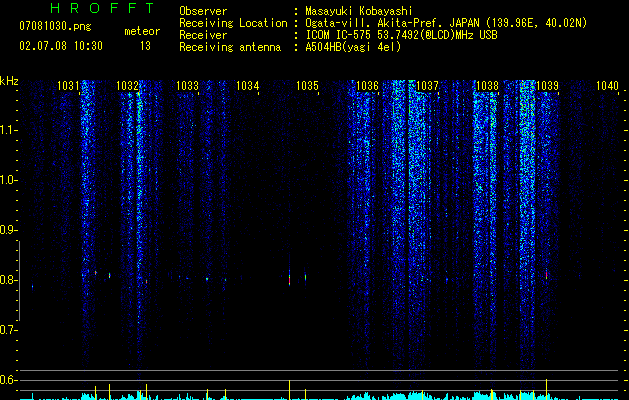Click the Receiver label
Image resolution: width=629 pixels, height=400 pixels.
[x=203, y=35]
